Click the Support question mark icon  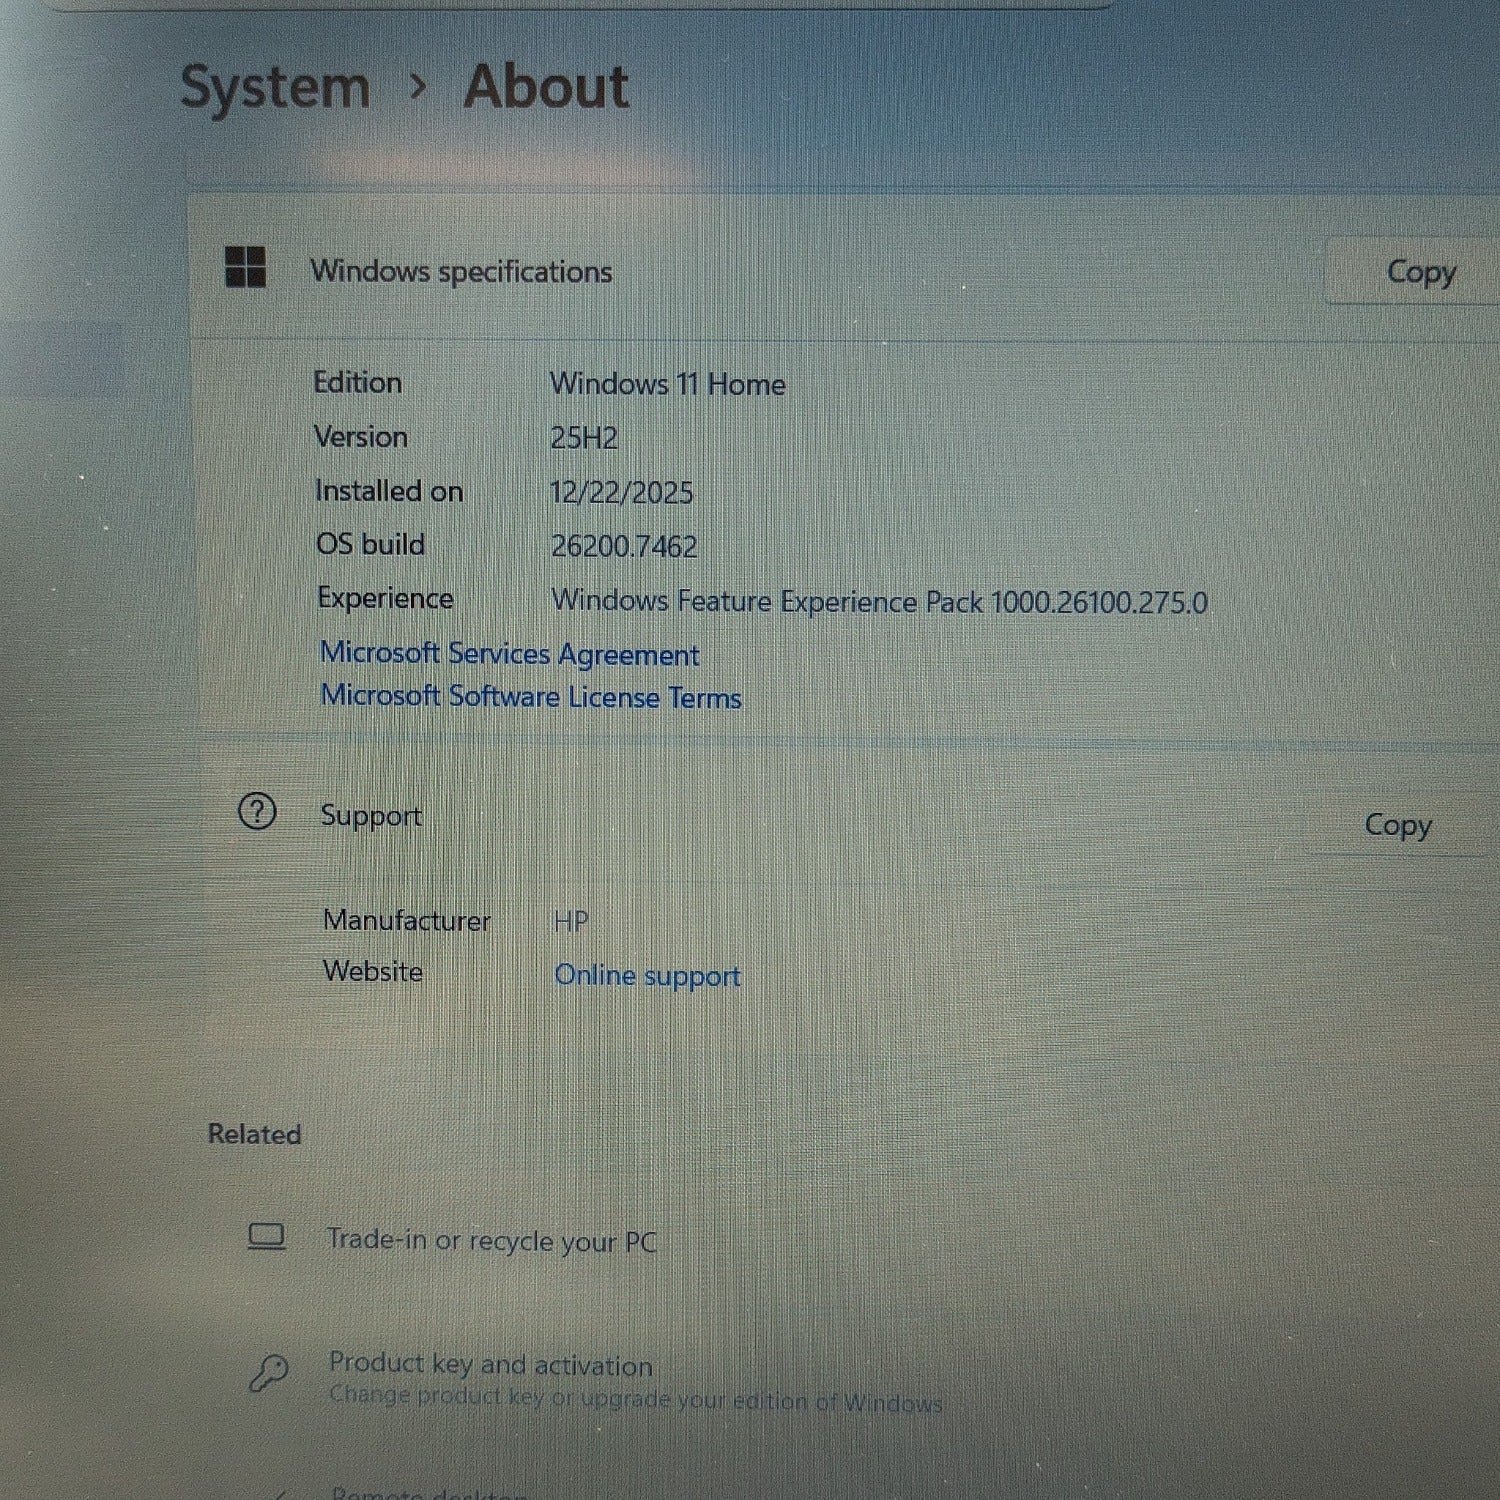(x=257, y=812)
